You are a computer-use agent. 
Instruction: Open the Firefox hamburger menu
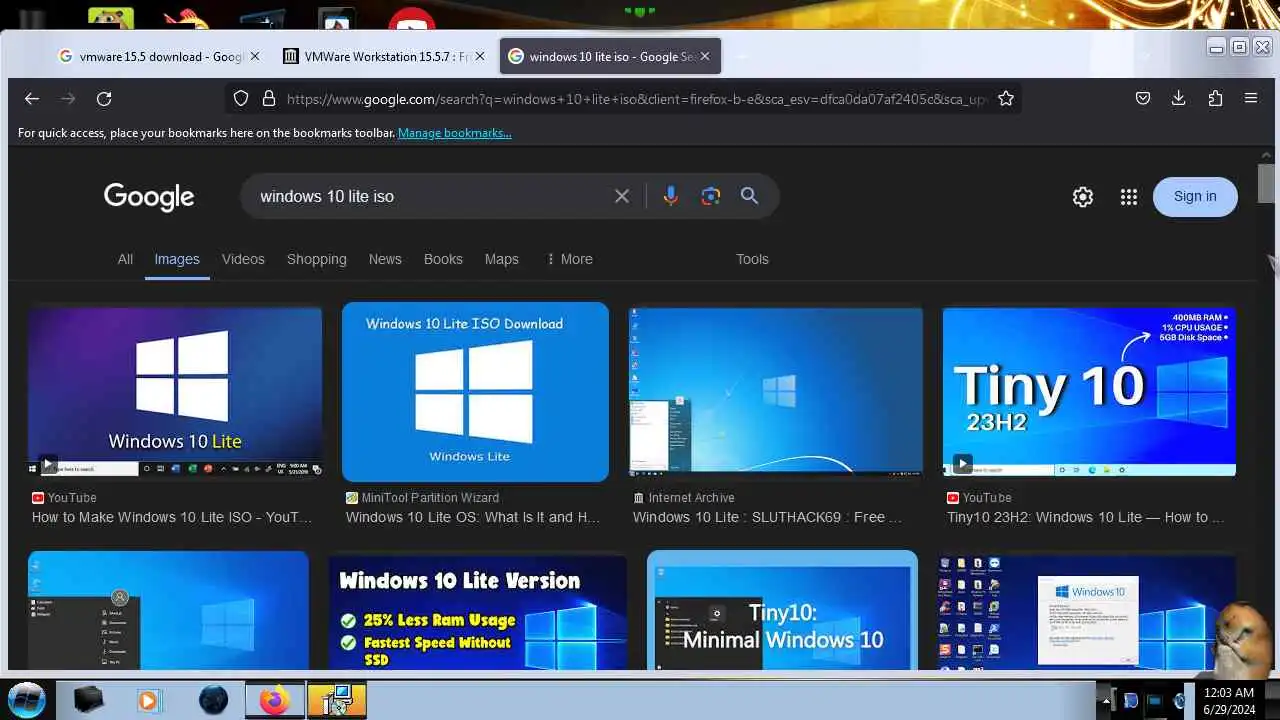(x=1251, y=98)
